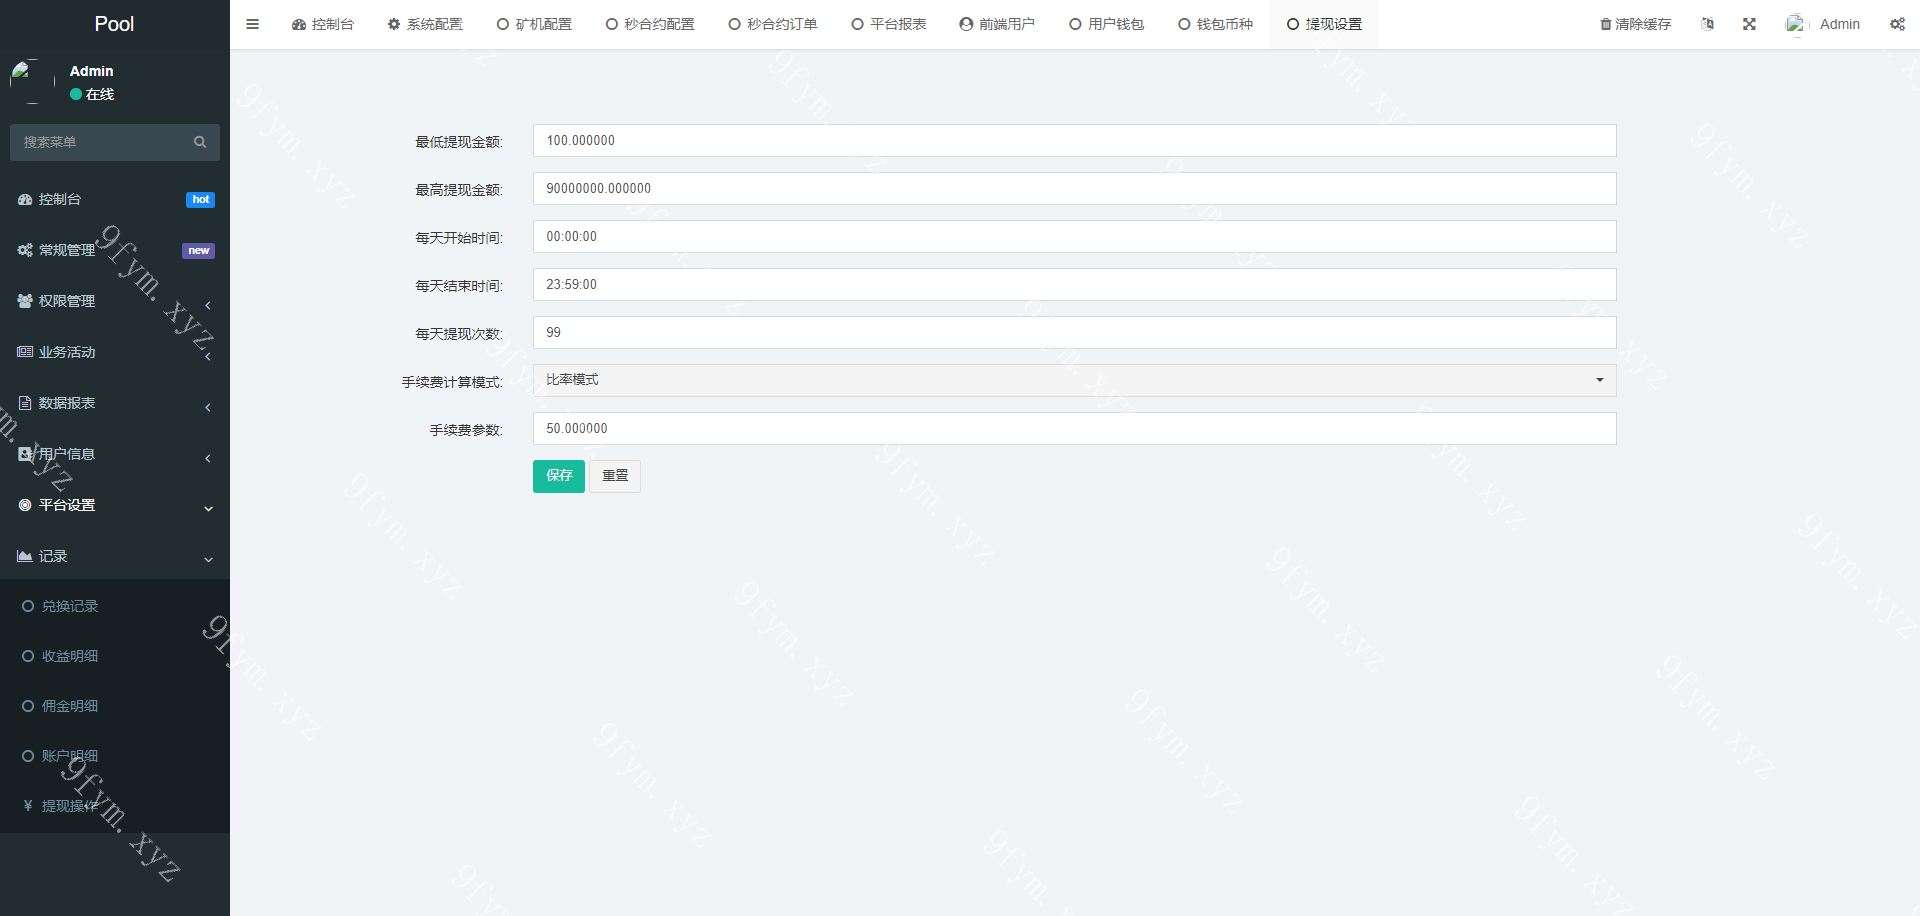Click the gears icon beside 常规管理

(25, 250)
